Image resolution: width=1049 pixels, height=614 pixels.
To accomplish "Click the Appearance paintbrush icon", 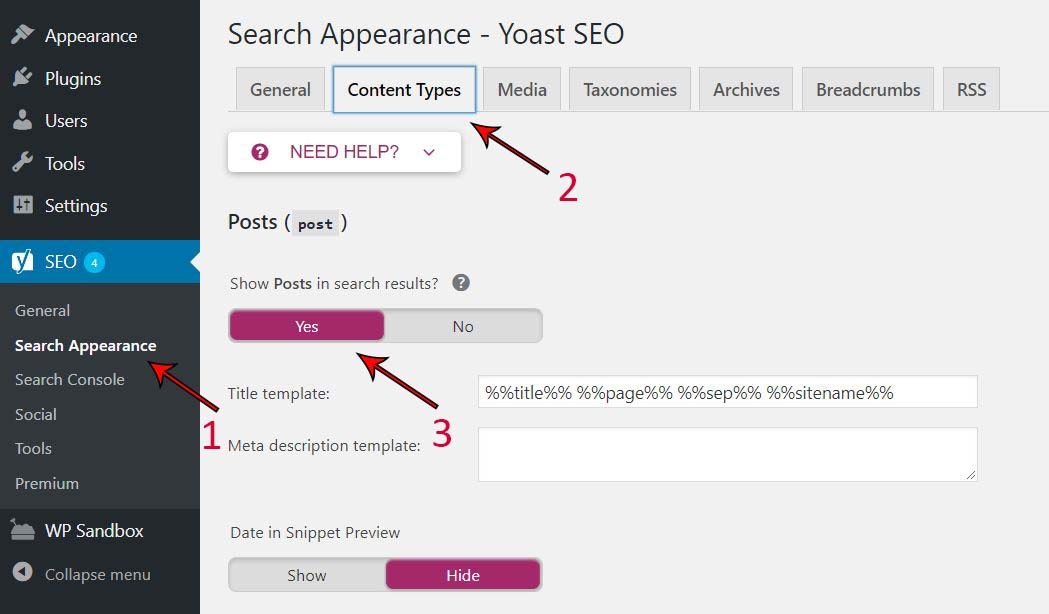I will click(x=22, y=34).
